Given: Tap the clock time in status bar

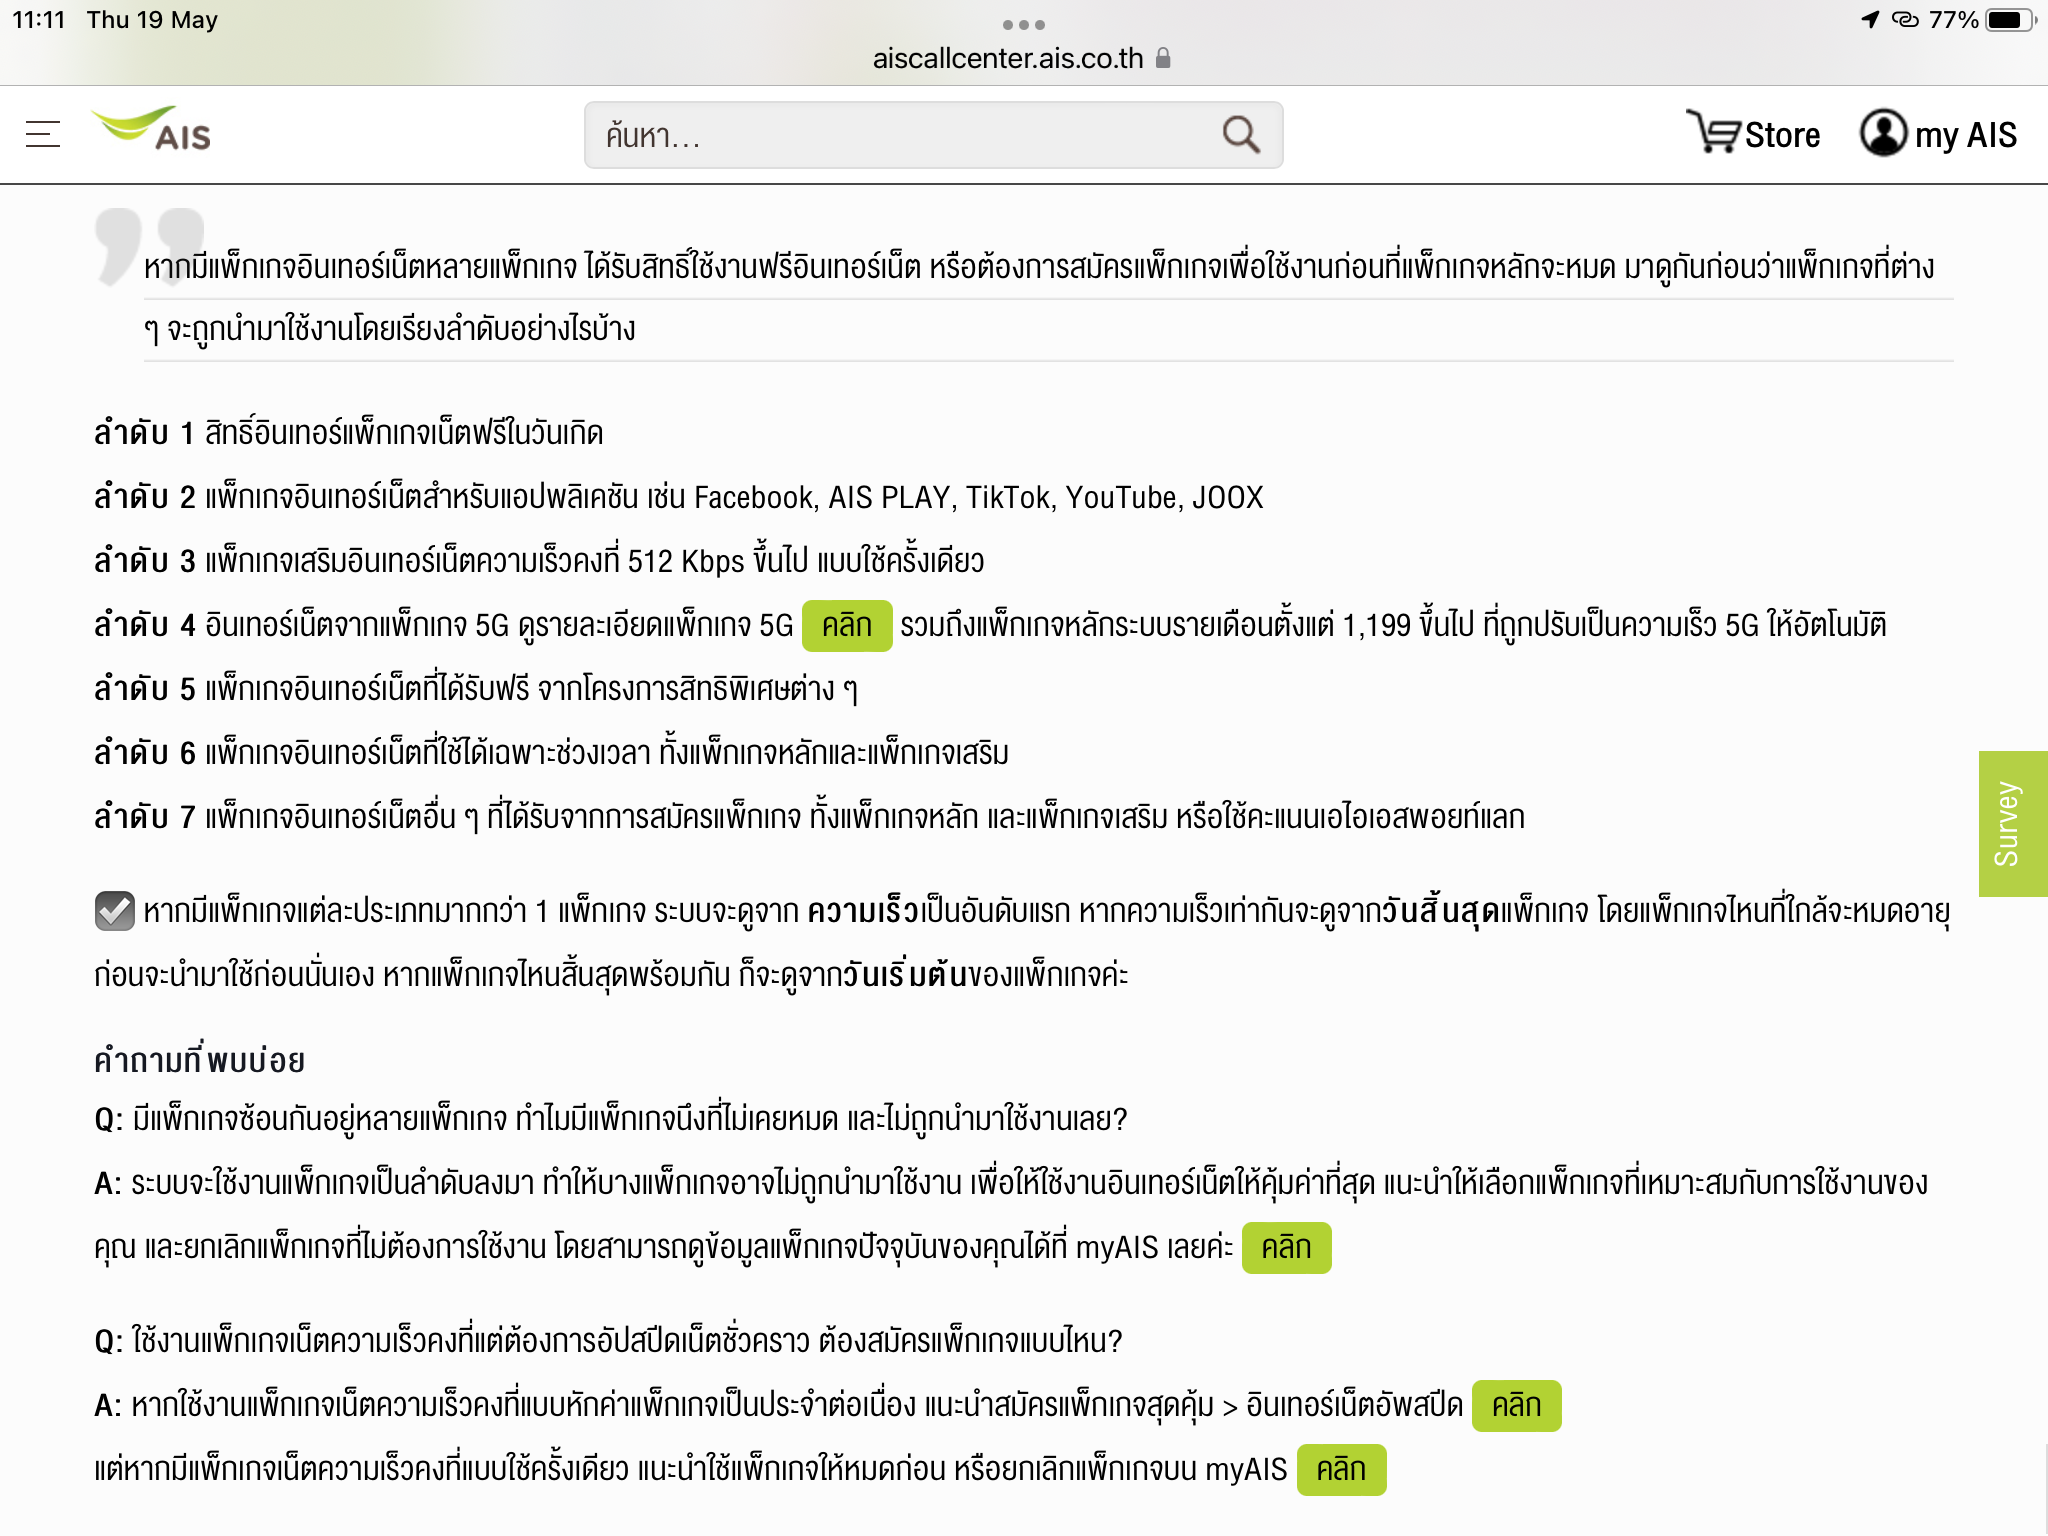Looking at the screenshot, I should click(x=38, y=20).
